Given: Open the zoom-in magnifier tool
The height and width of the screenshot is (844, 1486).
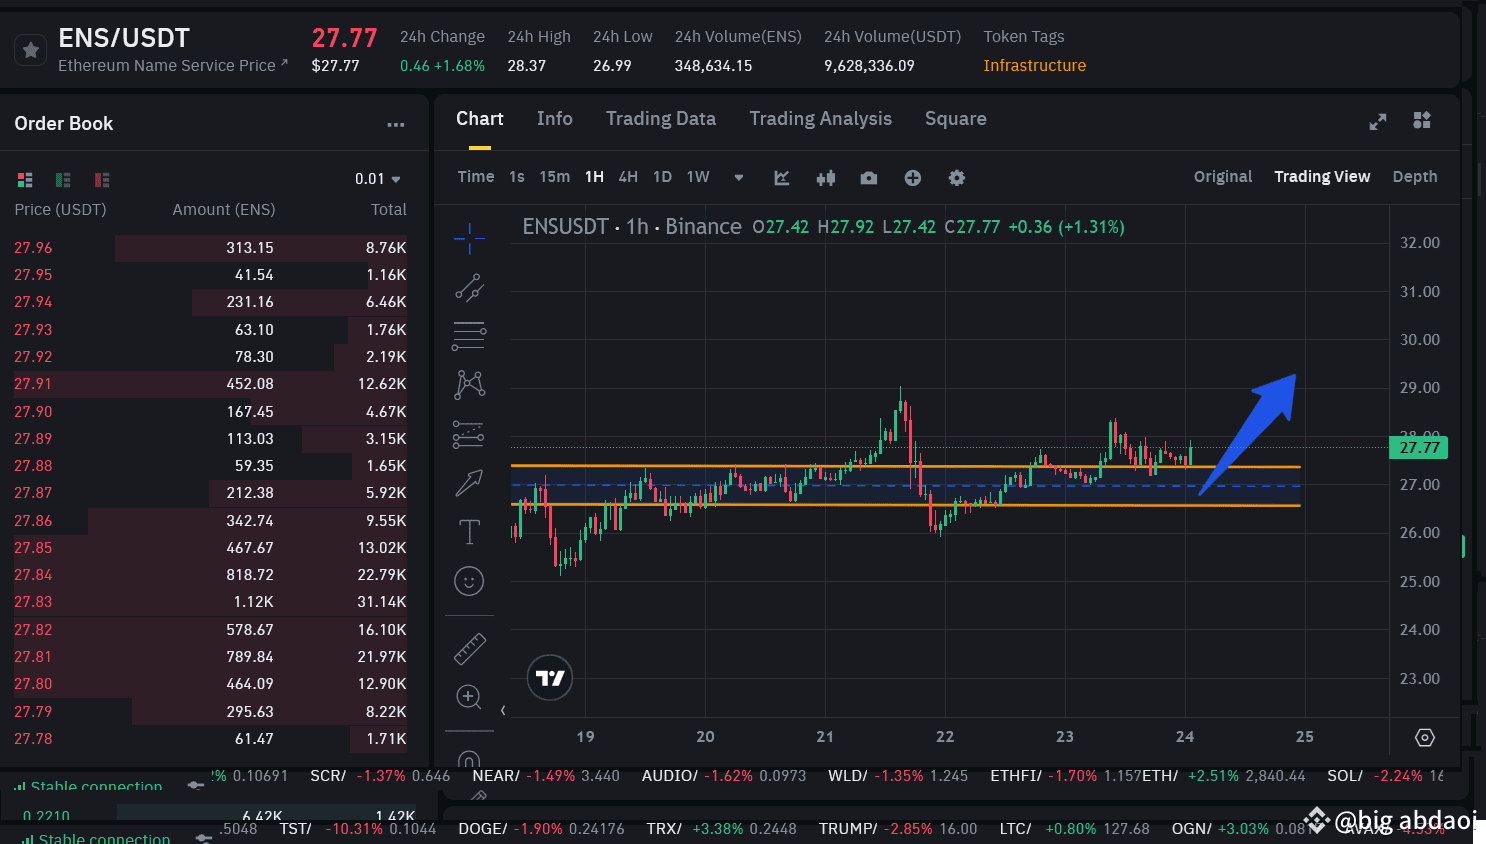Looking at the screenshot, I should [x=469, y=697].
